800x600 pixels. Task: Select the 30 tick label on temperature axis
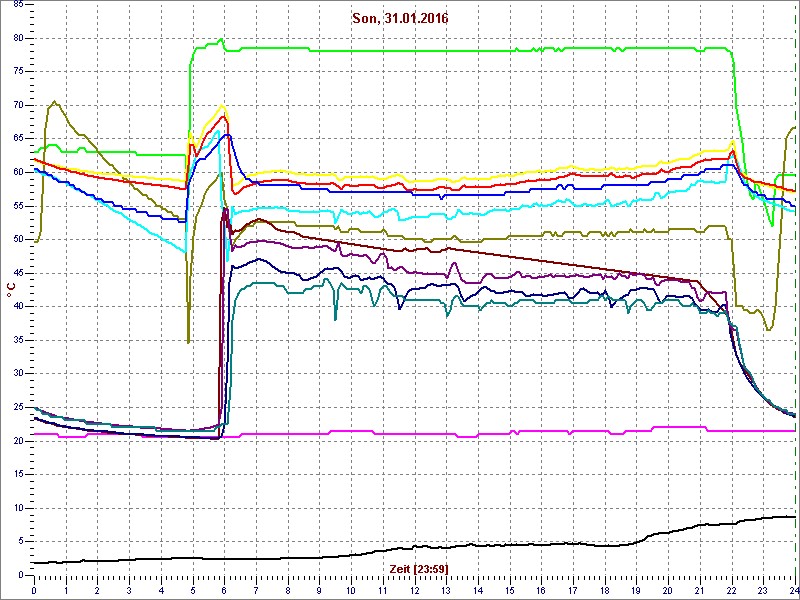18,373
